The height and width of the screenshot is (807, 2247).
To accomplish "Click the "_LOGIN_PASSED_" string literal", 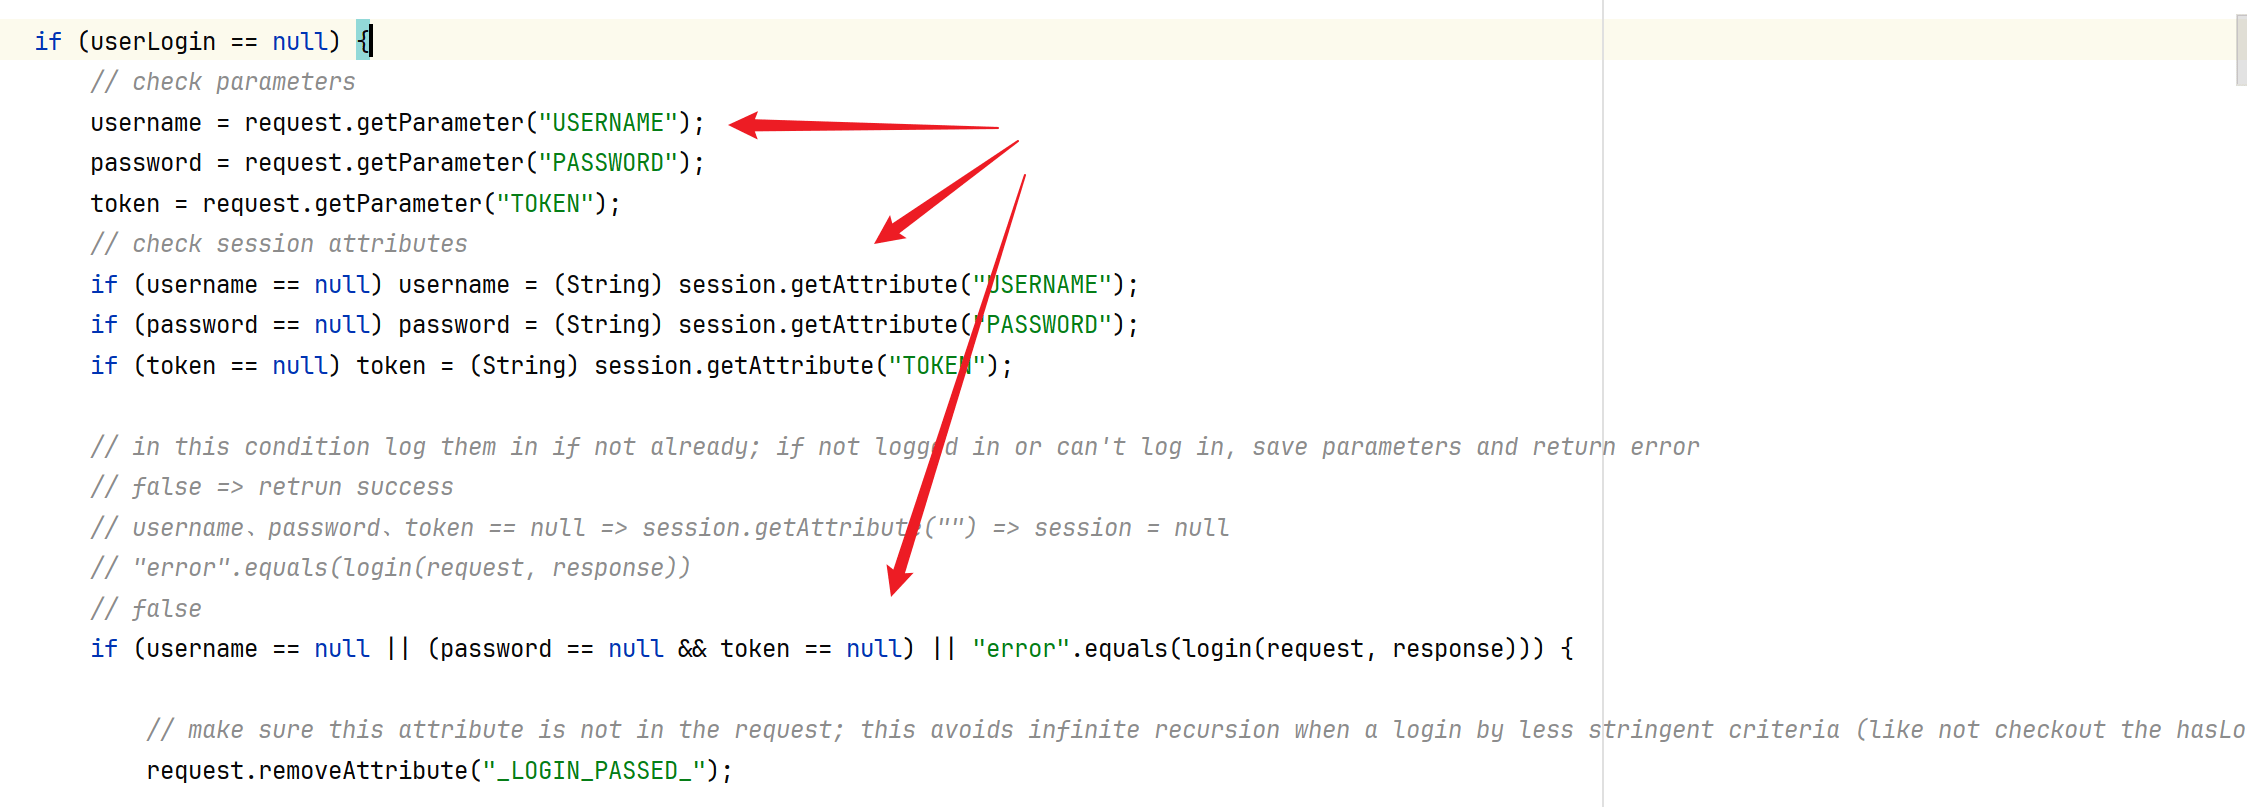I will click(x=594, y=771).
